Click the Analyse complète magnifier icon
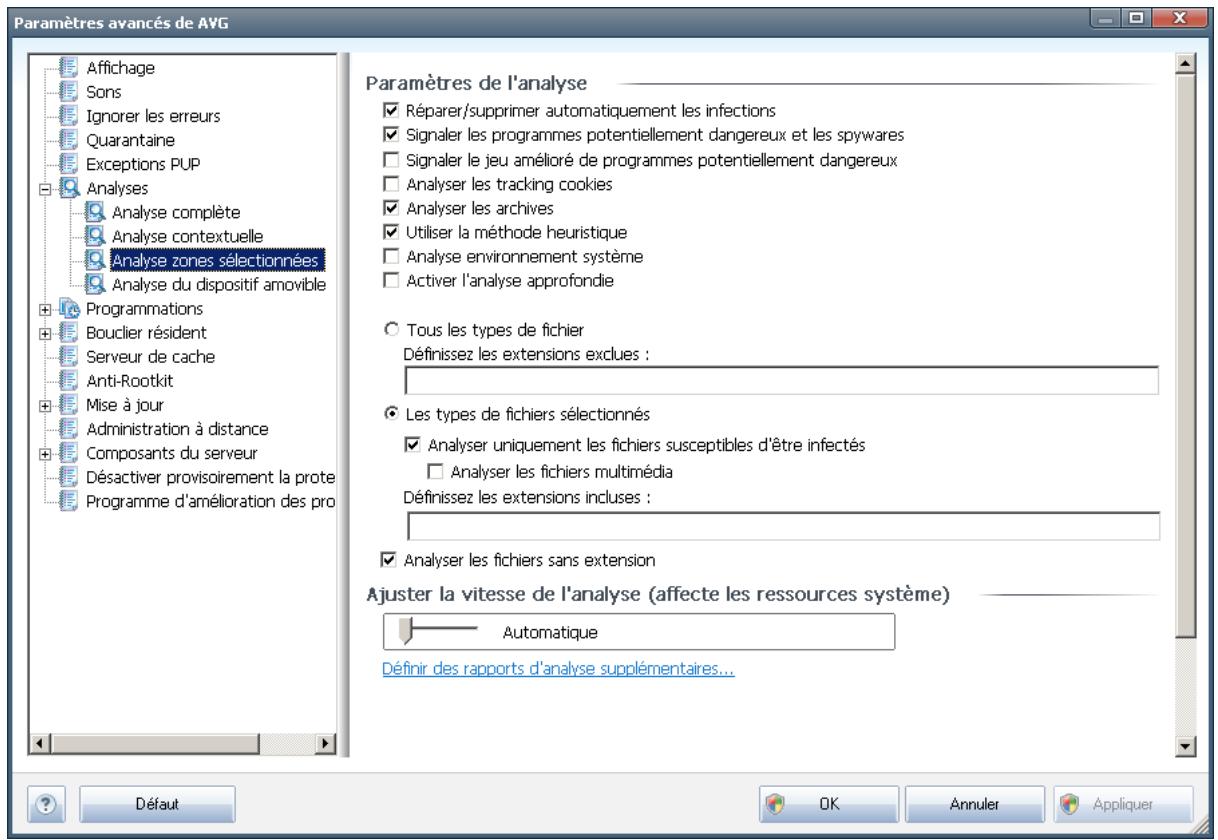Image resolution: width=1218 pixels, height=840 pixels. 95,213
